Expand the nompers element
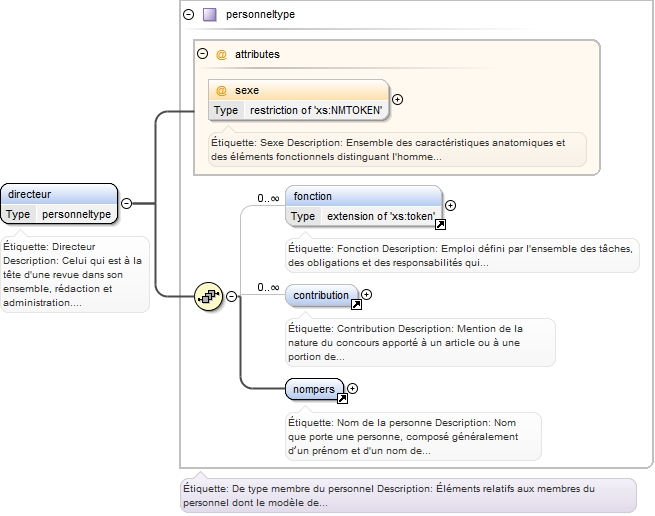 (352, 388)
